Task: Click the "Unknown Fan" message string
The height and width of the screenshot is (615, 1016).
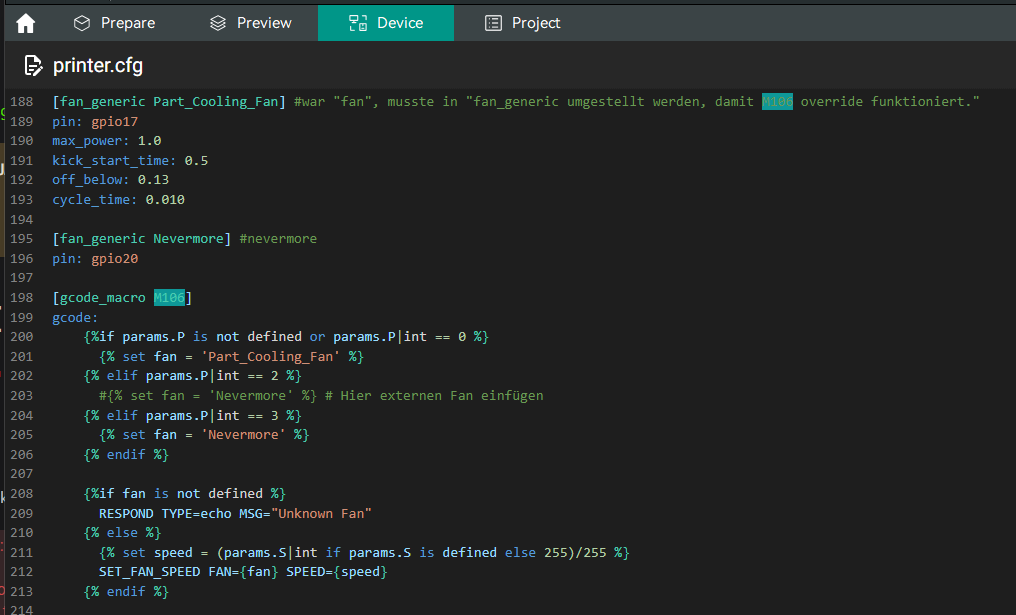Action: [x=320, y=513]
